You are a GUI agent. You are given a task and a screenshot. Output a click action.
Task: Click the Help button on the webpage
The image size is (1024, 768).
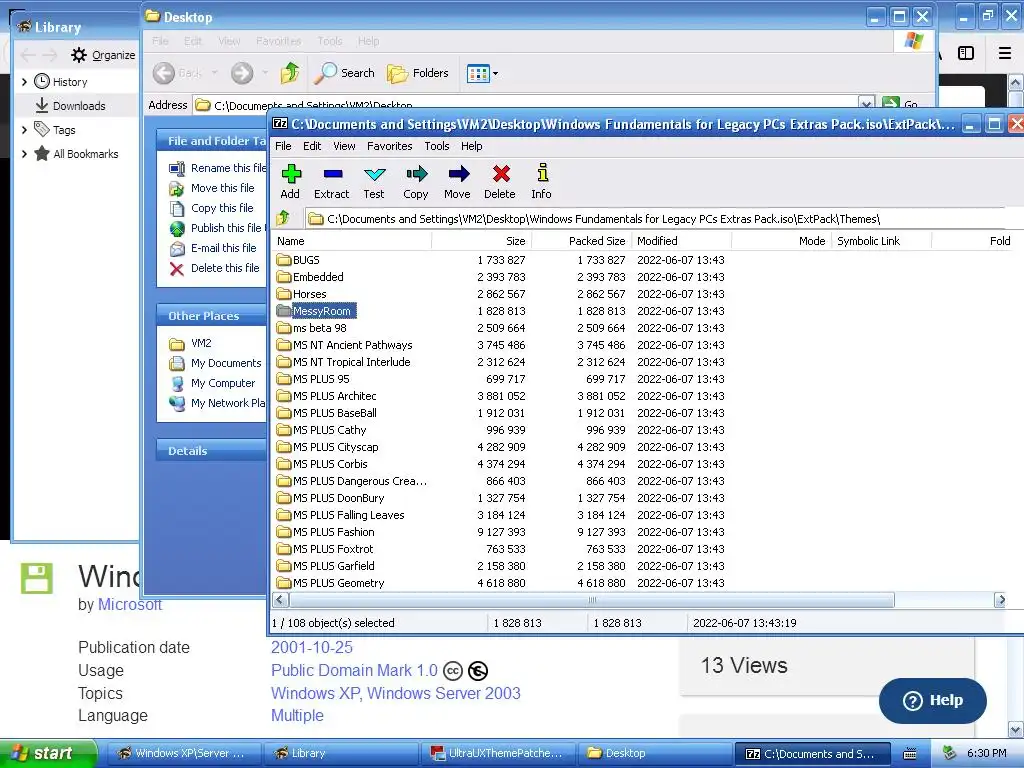(933, 701)
